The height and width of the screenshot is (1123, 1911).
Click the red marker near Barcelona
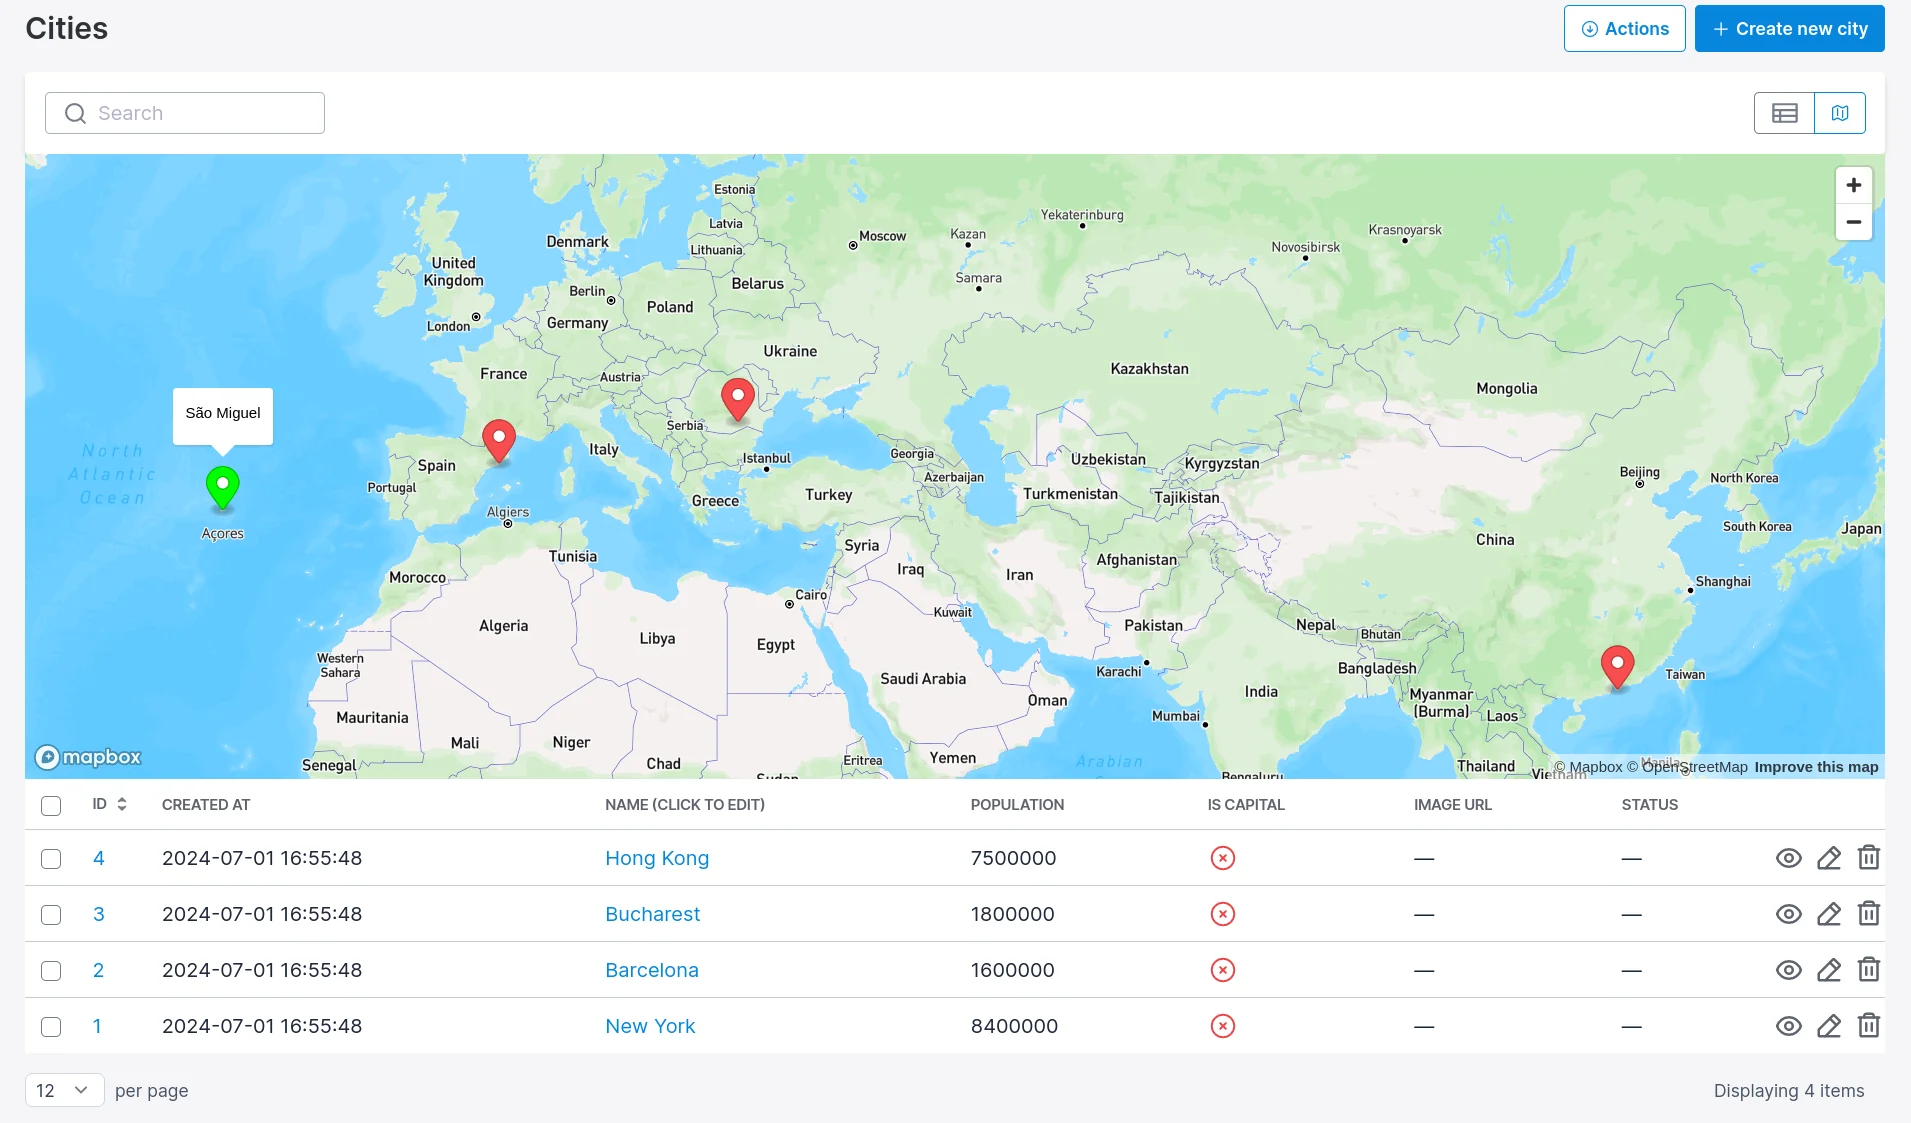[x=499, y=441]
